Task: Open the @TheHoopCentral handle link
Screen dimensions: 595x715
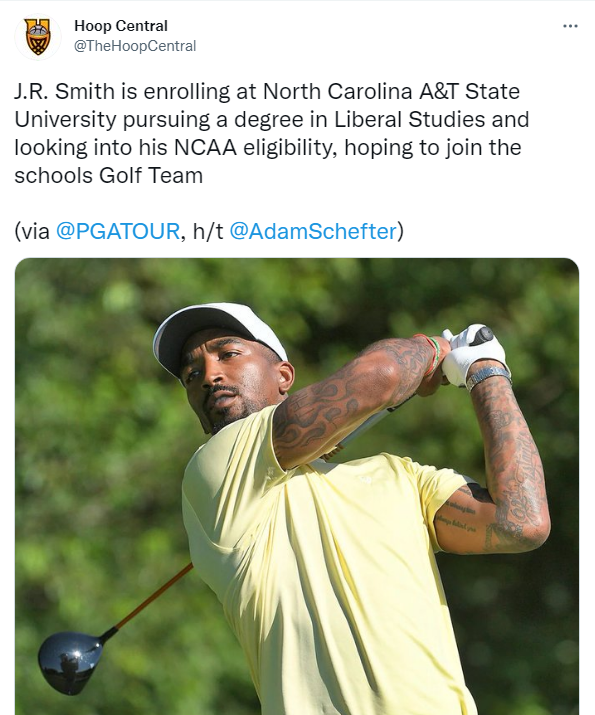Action: pos(135,46)
